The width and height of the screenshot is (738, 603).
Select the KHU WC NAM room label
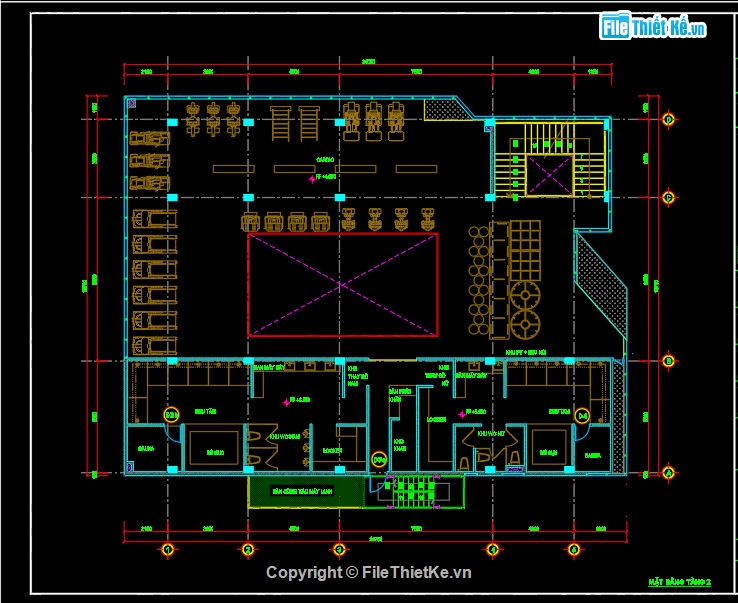pyautogui.click(x=284, y=437)
